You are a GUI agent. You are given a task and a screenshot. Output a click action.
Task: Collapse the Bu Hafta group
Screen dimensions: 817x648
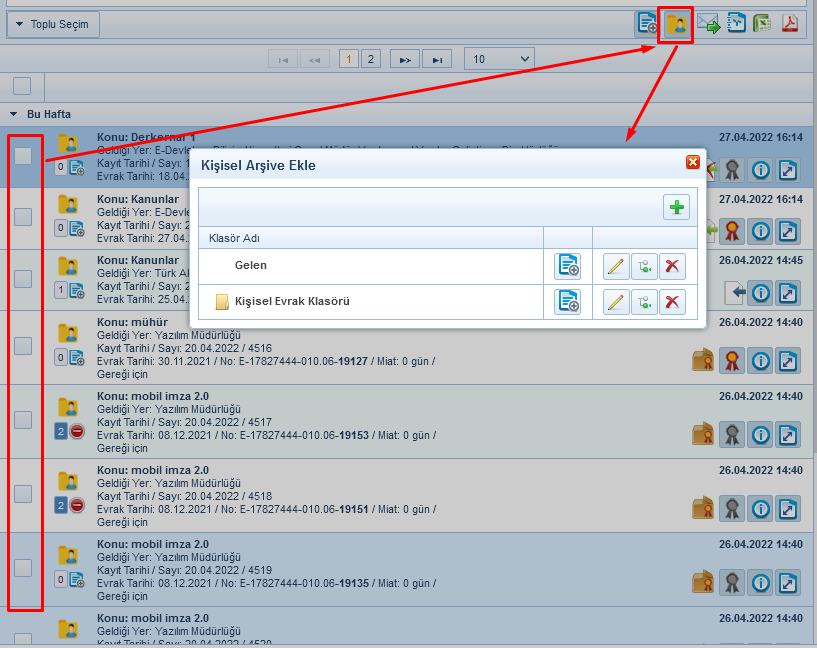(14, 114)
